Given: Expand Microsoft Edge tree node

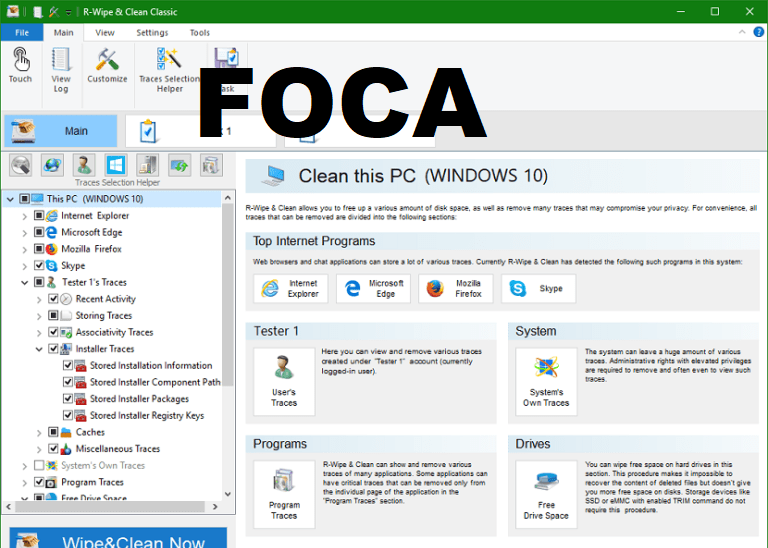Looking at the screenshot, I should pos(24,233).
